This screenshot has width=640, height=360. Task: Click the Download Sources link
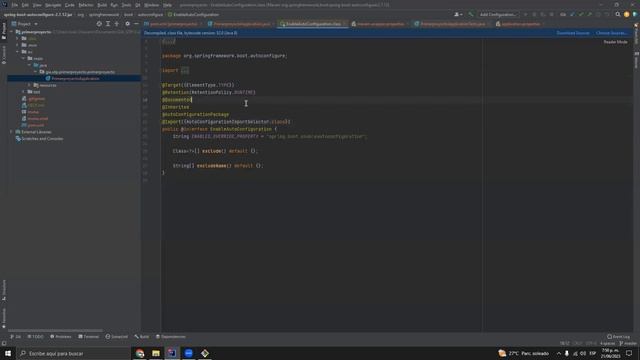coord(573,33)
